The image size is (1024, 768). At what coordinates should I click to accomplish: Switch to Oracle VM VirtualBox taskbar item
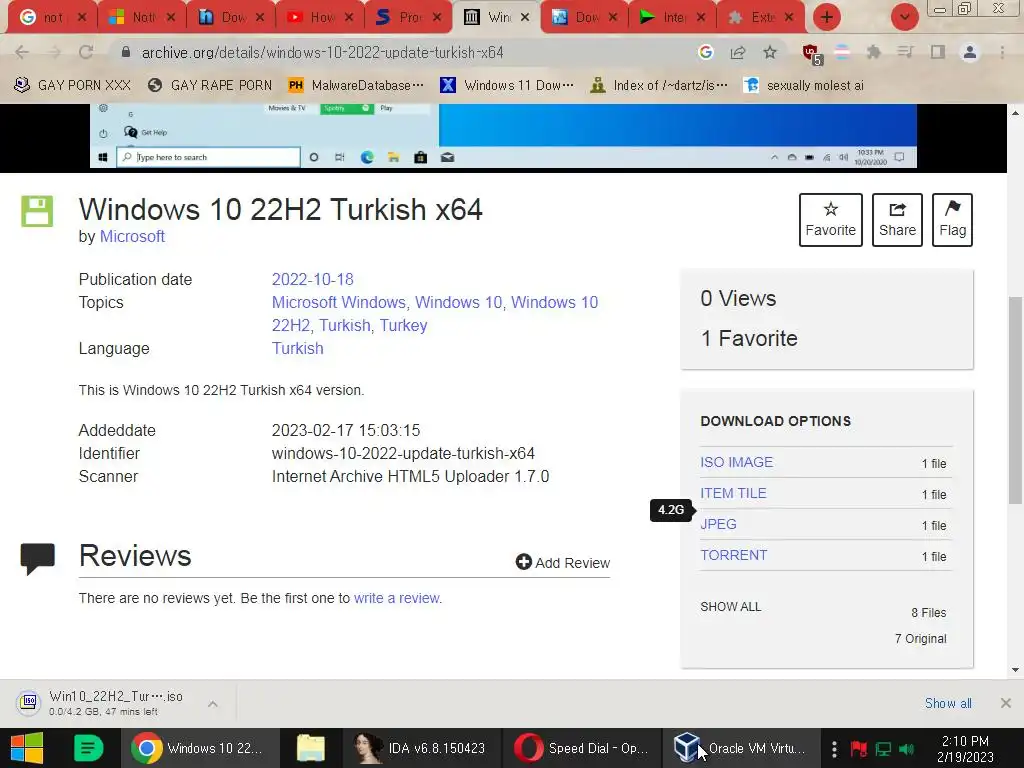[741, 748]
